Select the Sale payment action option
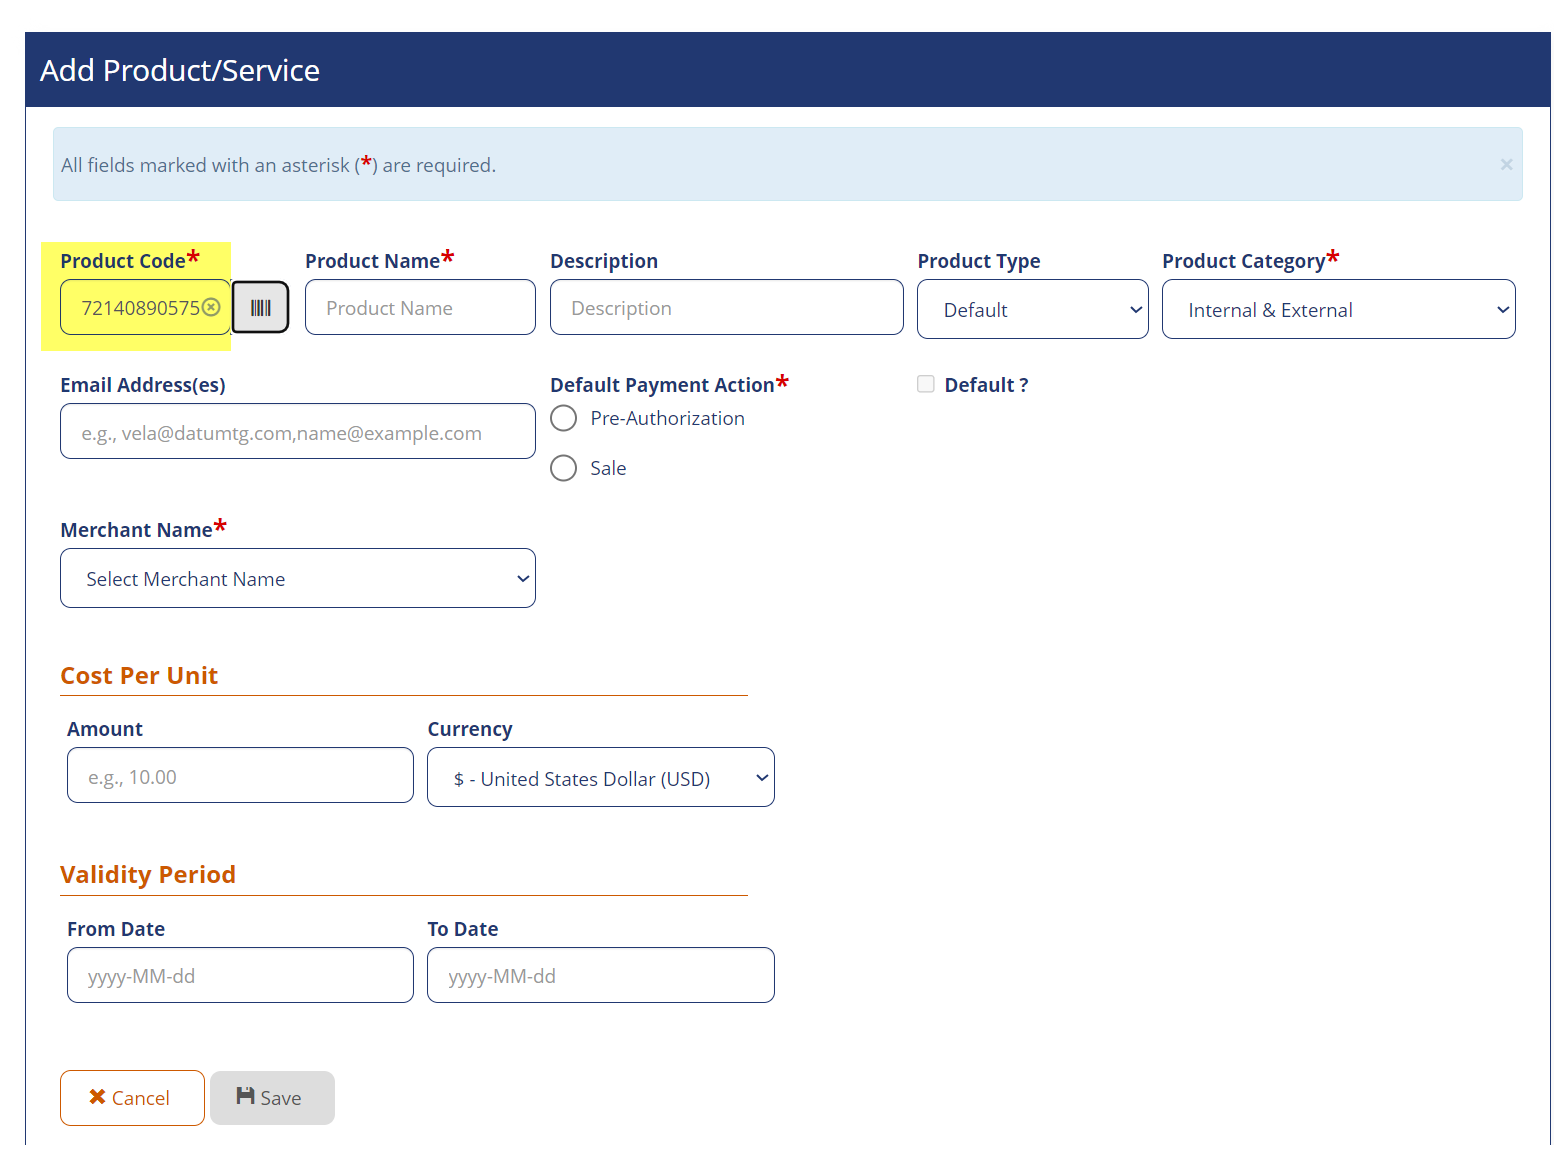Viewport: 1554px width, 1151px height. (x=564, y=468)
